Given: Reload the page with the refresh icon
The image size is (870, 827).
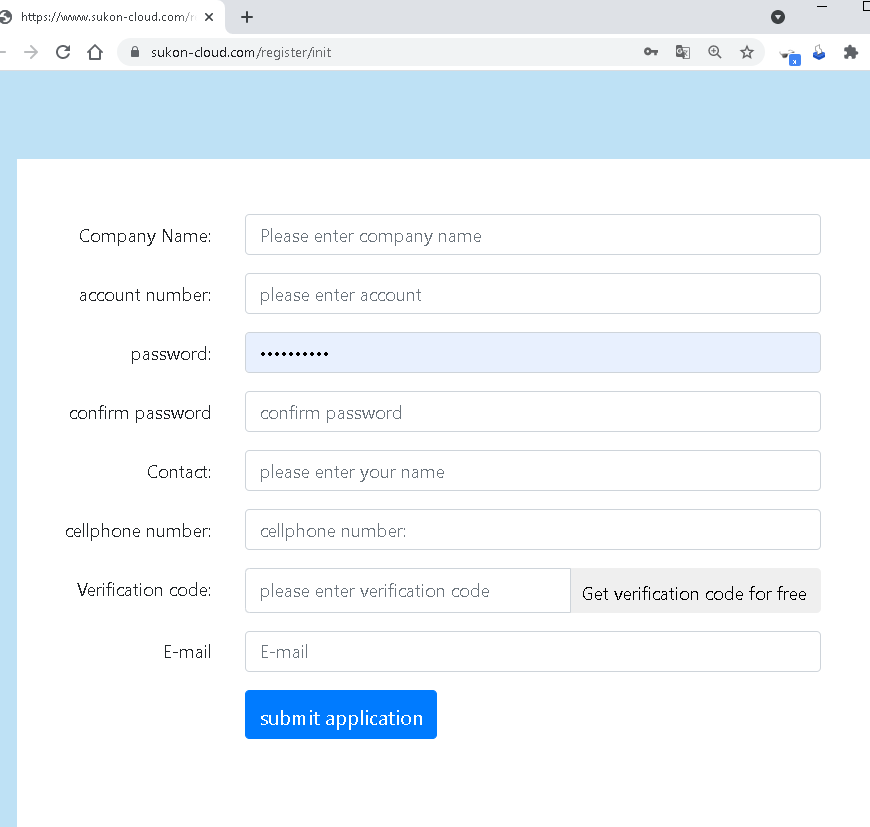Looking at the screenshot, I should coord(63,52).
